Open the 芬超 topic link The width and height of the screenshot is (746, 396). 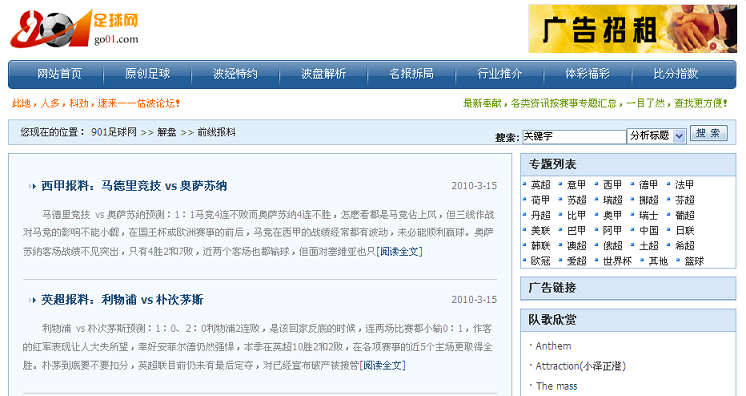(x=685, y=200)
